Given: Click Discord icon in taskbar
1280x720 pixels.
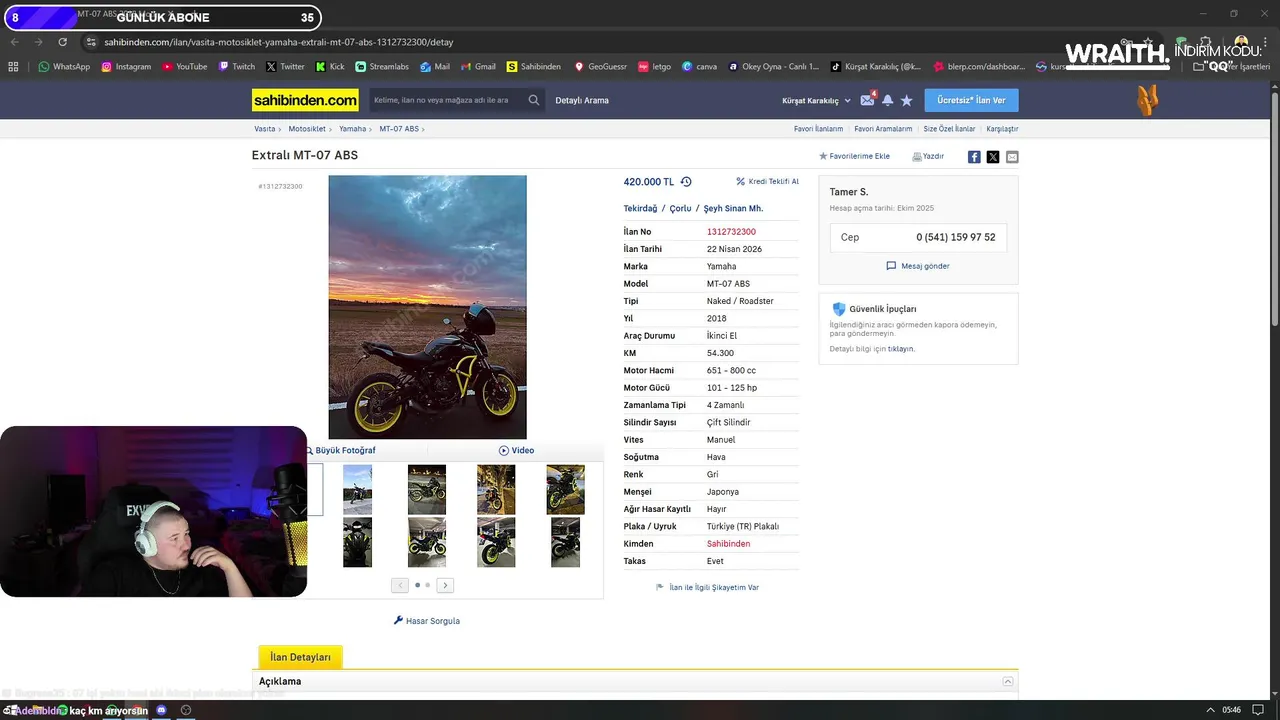Looking at the screenshot, I should pos(161,710).
